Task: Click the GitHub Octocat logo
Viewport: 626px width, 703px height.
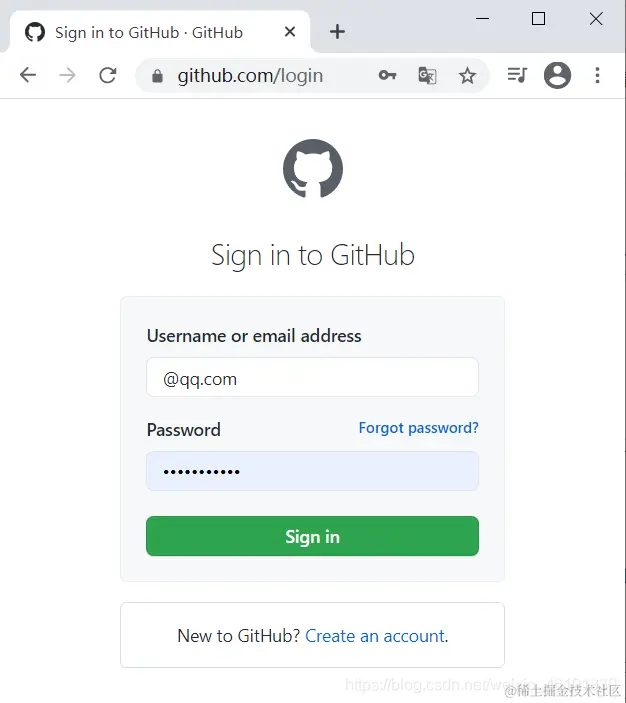Action: pyautogui.click(x=313, y=169)
